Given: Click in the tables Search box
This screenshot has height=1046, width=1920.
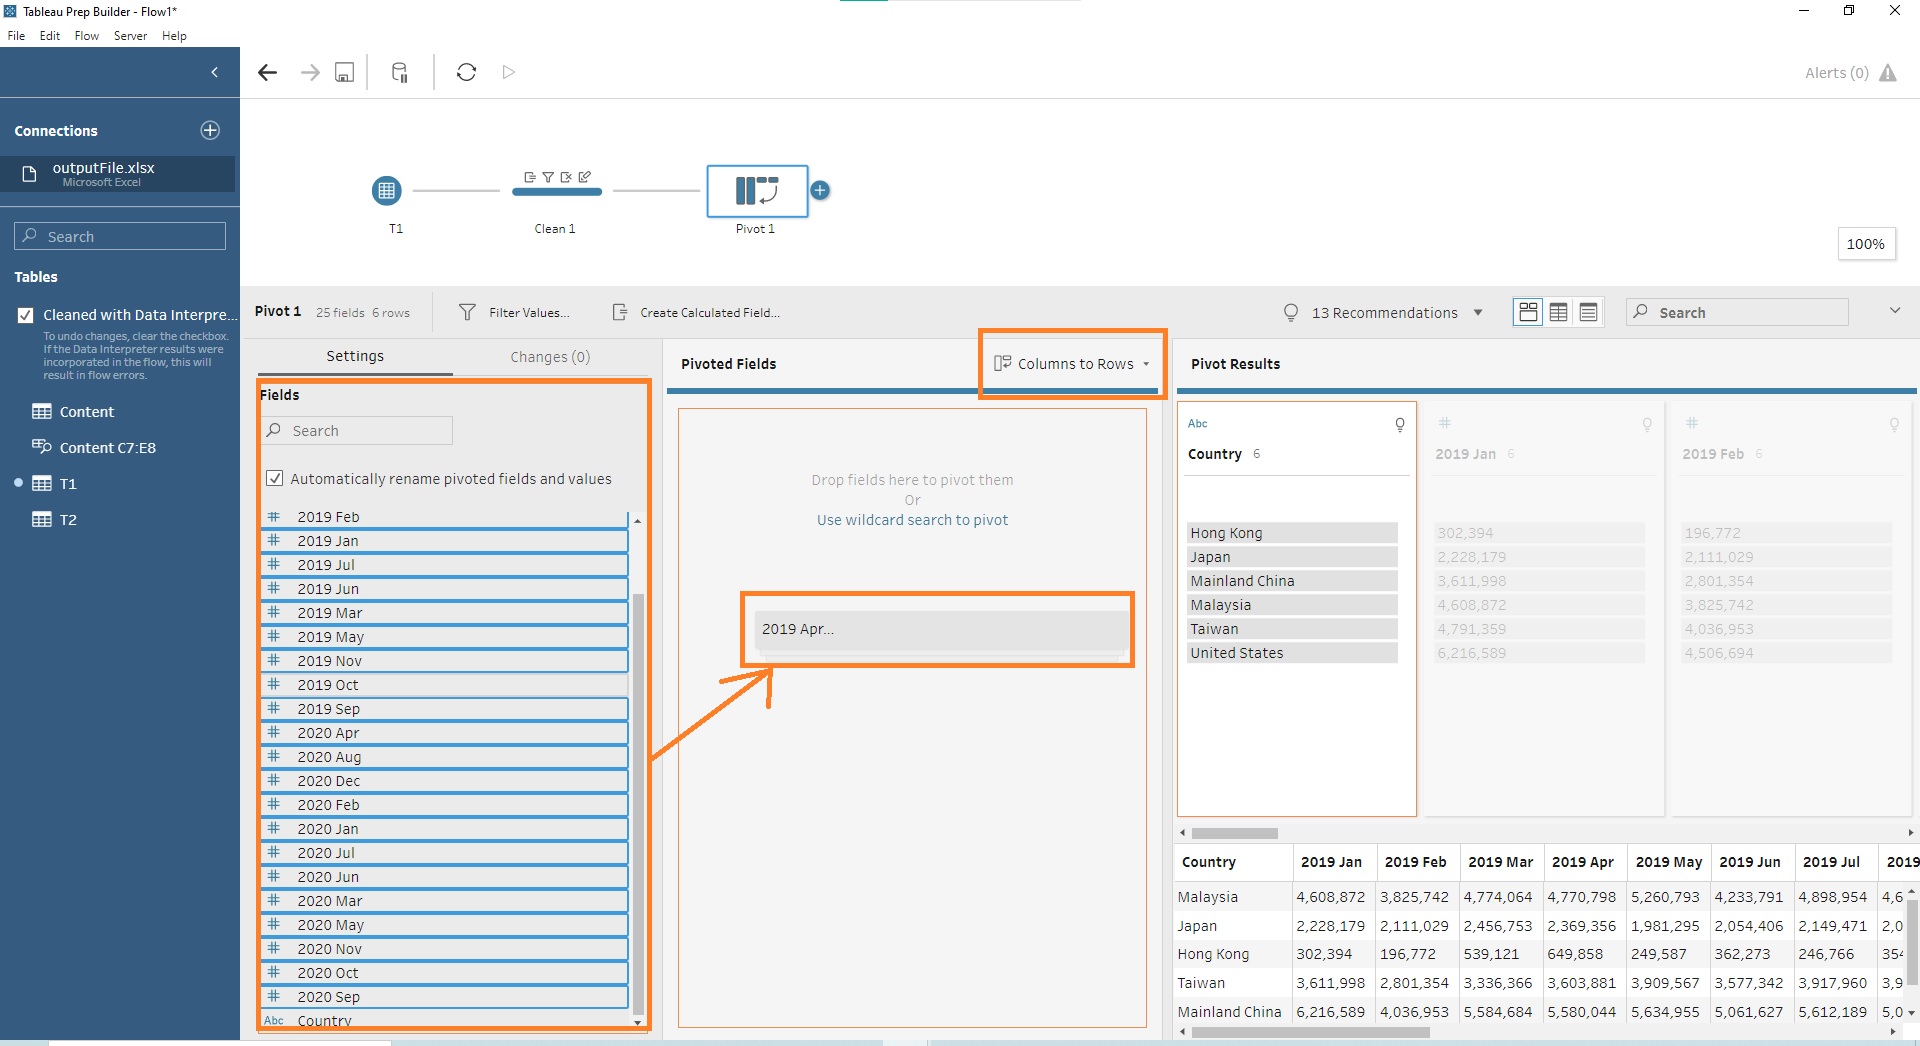Looking at the screenshot, I should pos(120,236).
